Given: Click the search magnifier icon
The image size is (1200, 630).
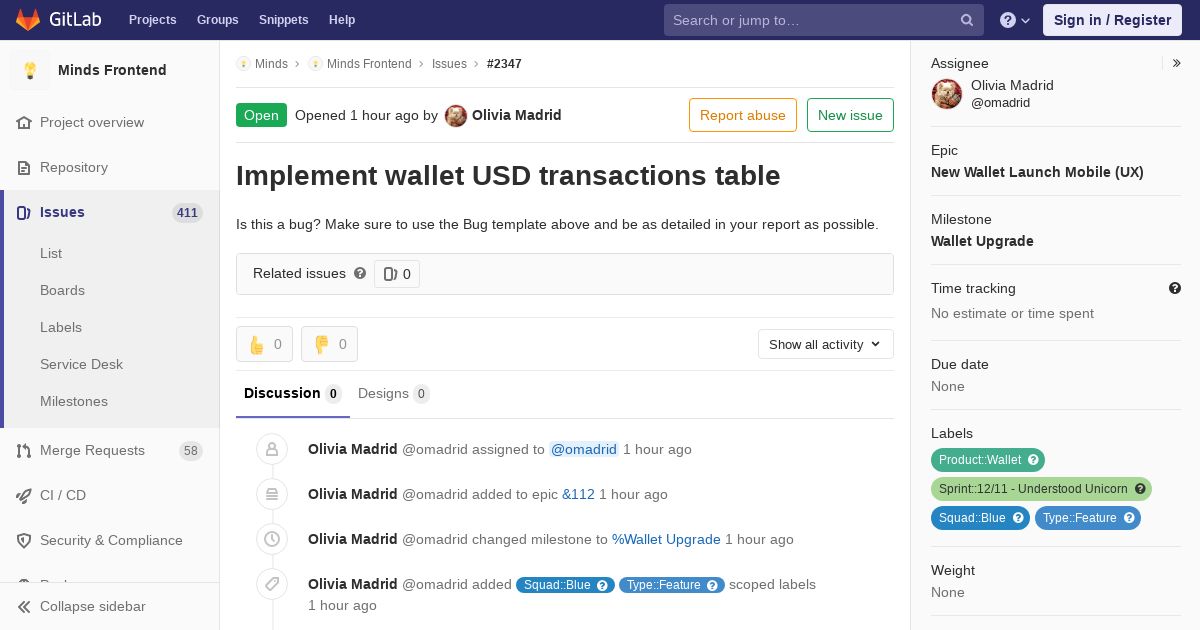Looking at the screenshot, I should click(x=967, y=20).
